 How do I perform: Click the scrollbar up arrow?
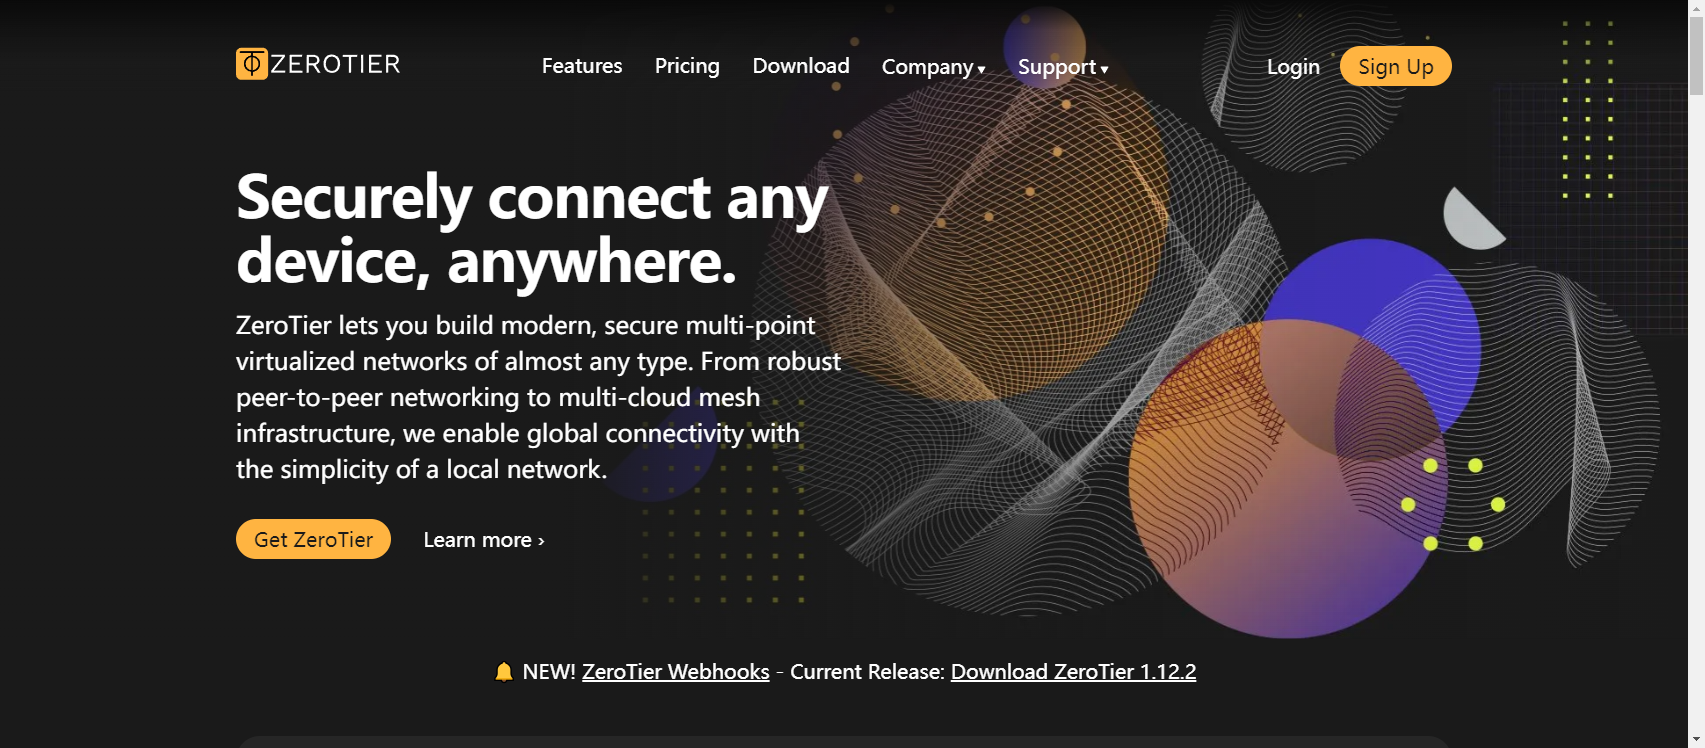(x=1696, y=7)
